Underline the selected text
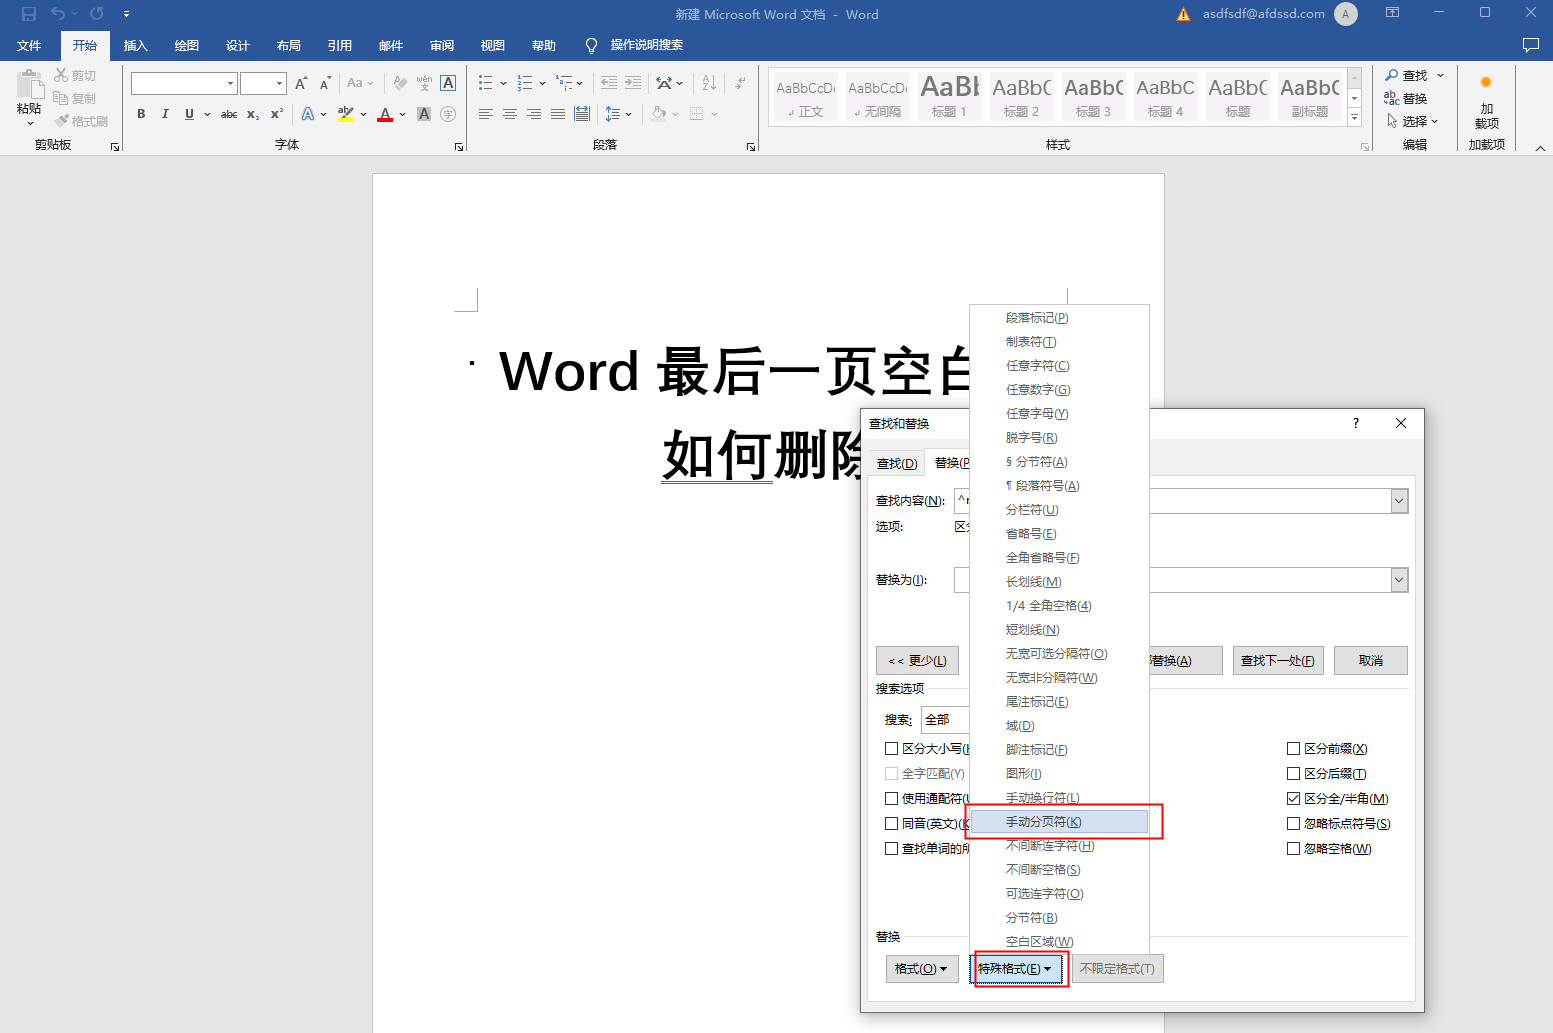The image size is (1553, 1033). coord(188,114)
